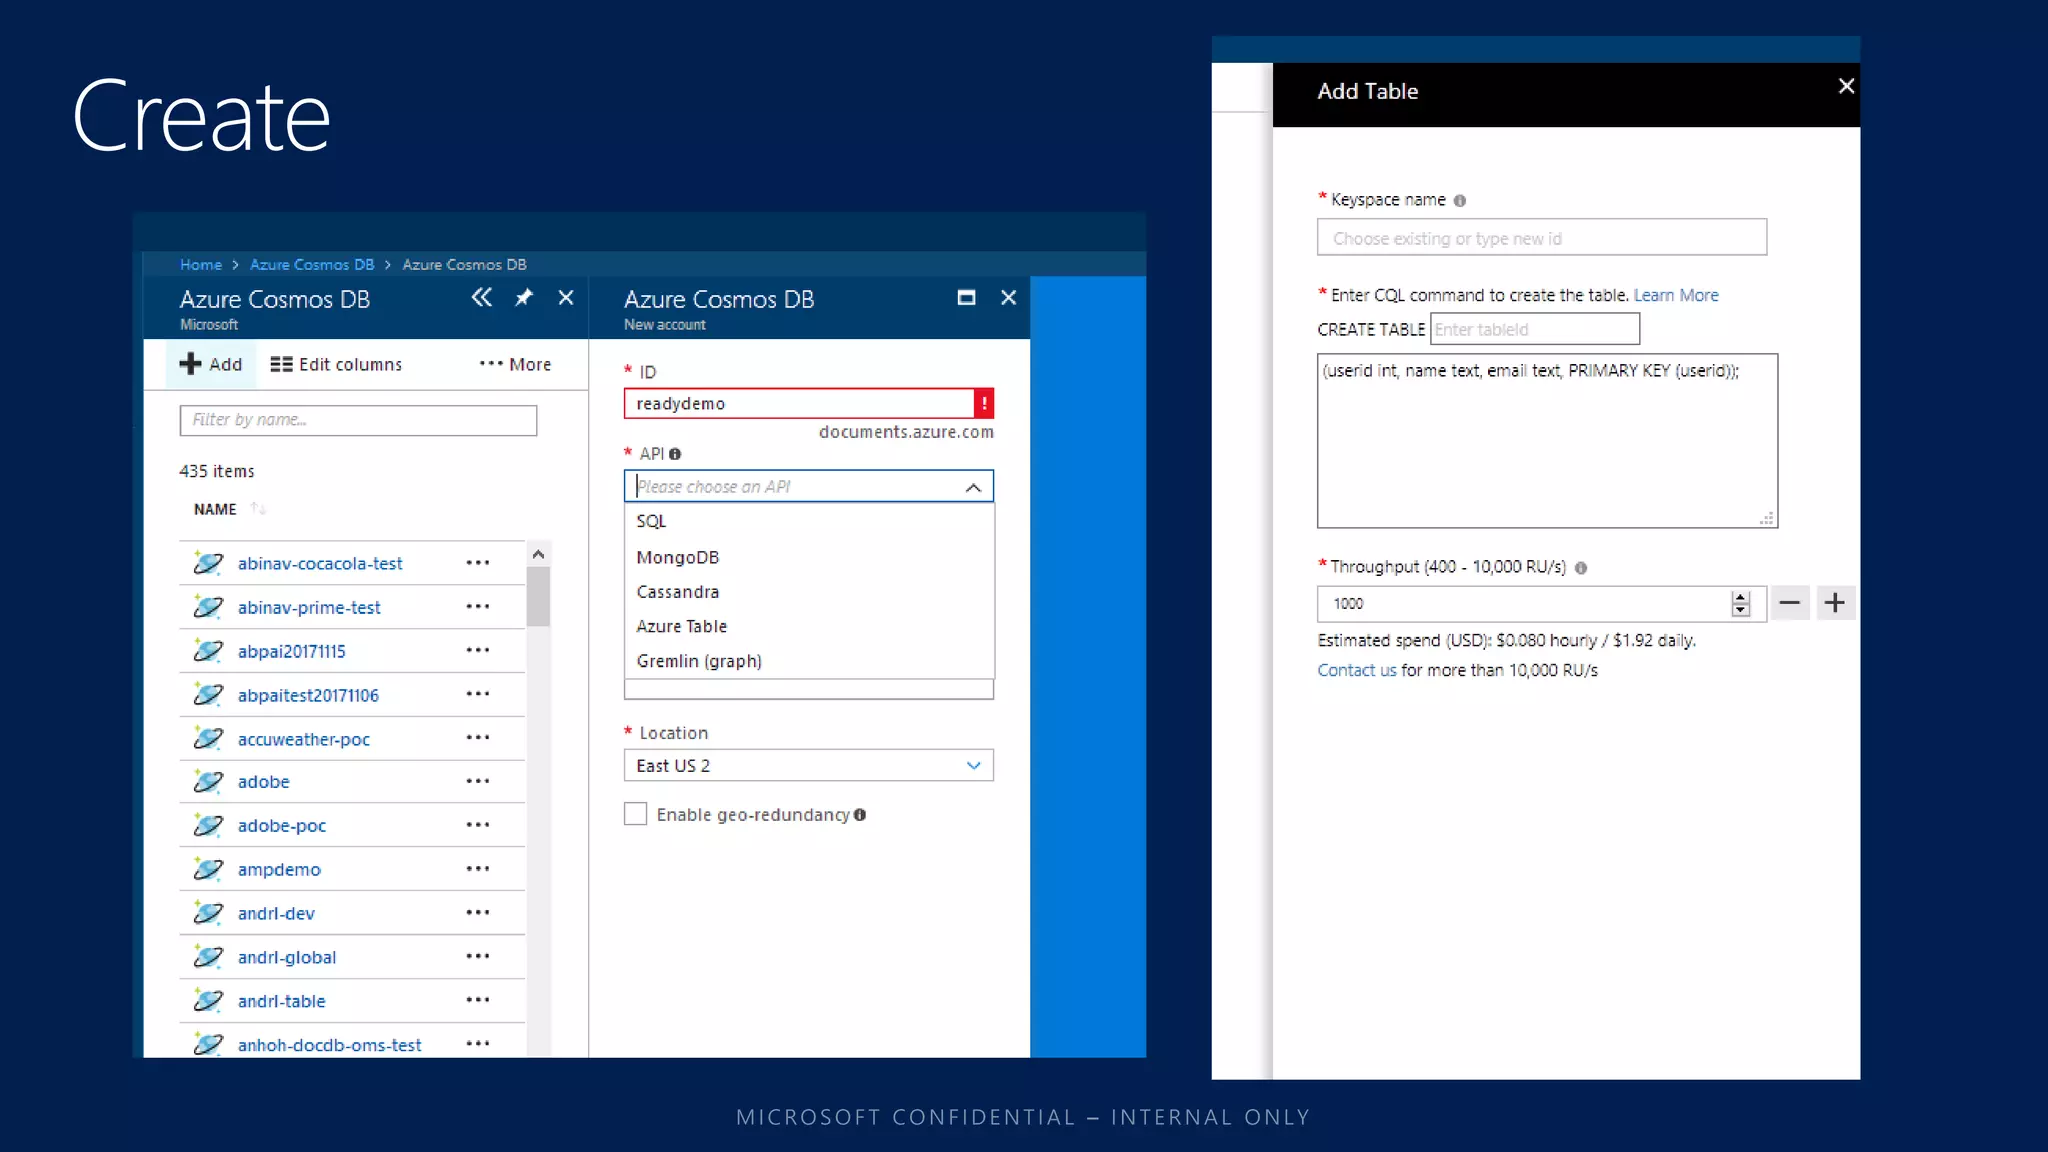The image size is (2048, 1152).
Task: Open ellipsis menu for adobe-poc
Action: [478, 825]
